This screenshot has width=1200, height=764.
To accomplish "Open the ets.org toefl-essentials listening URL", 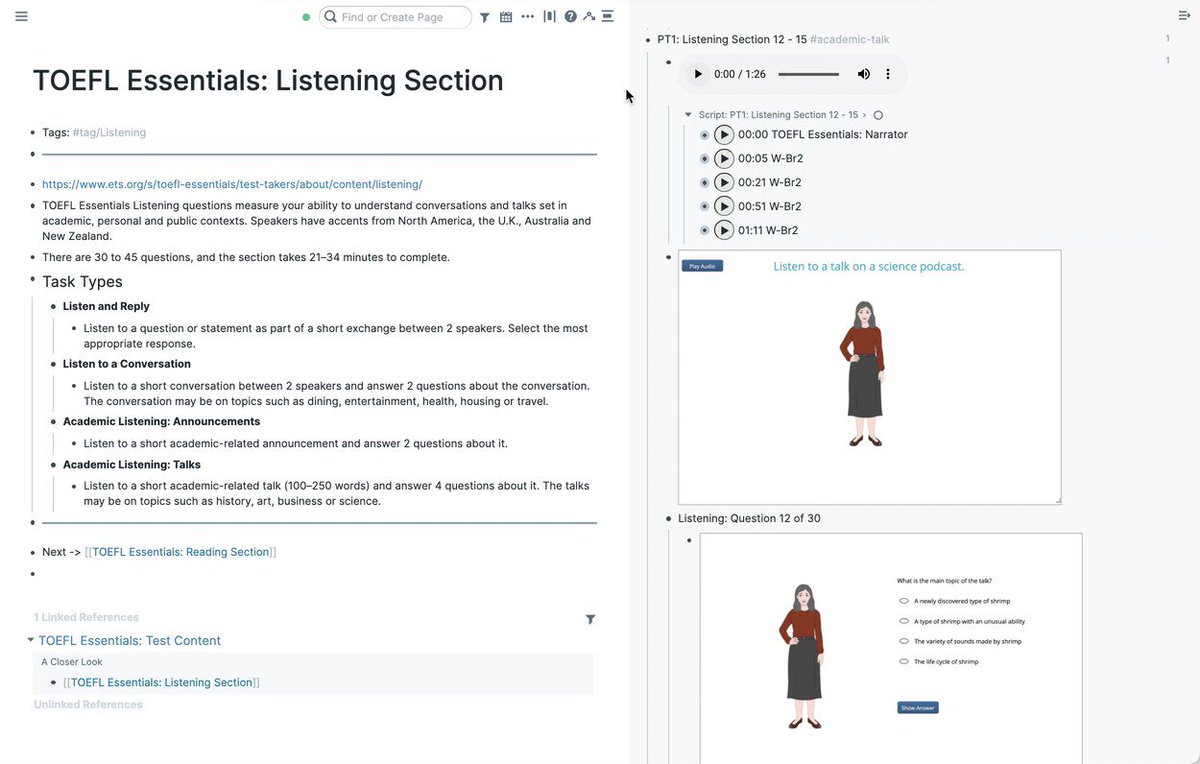I will [x=232, y=184].
